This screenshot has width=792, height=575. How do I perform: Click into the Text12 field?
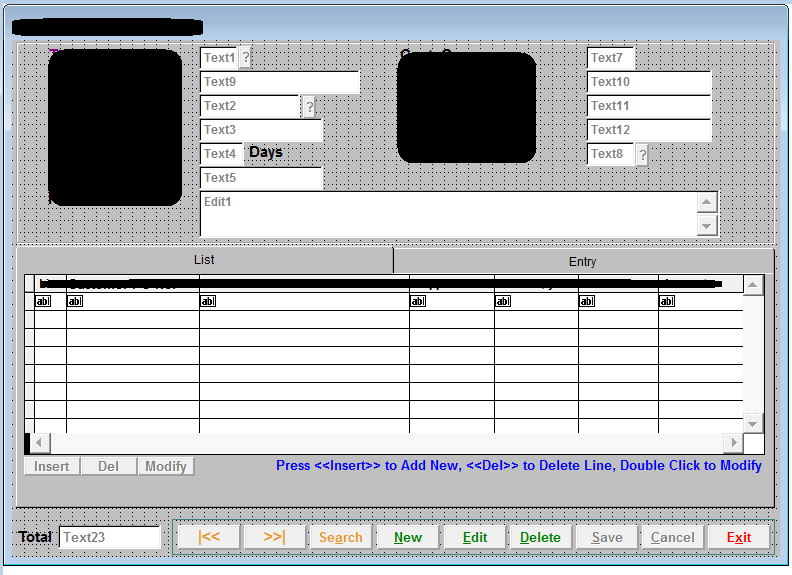pos(649,130)
